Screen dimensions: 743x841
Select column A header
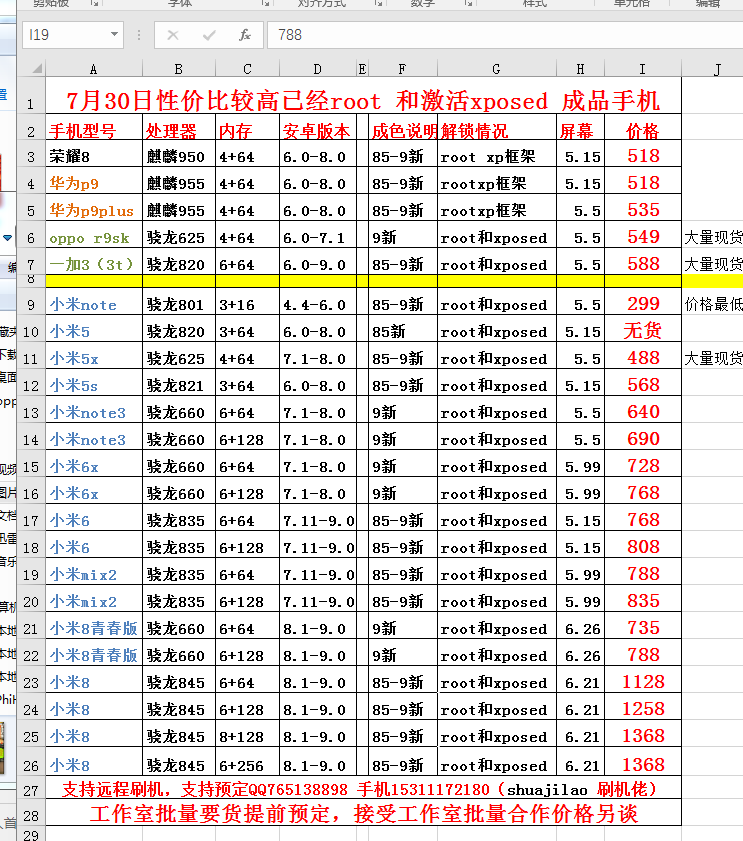pyautogui.click(x=94, y=69)
